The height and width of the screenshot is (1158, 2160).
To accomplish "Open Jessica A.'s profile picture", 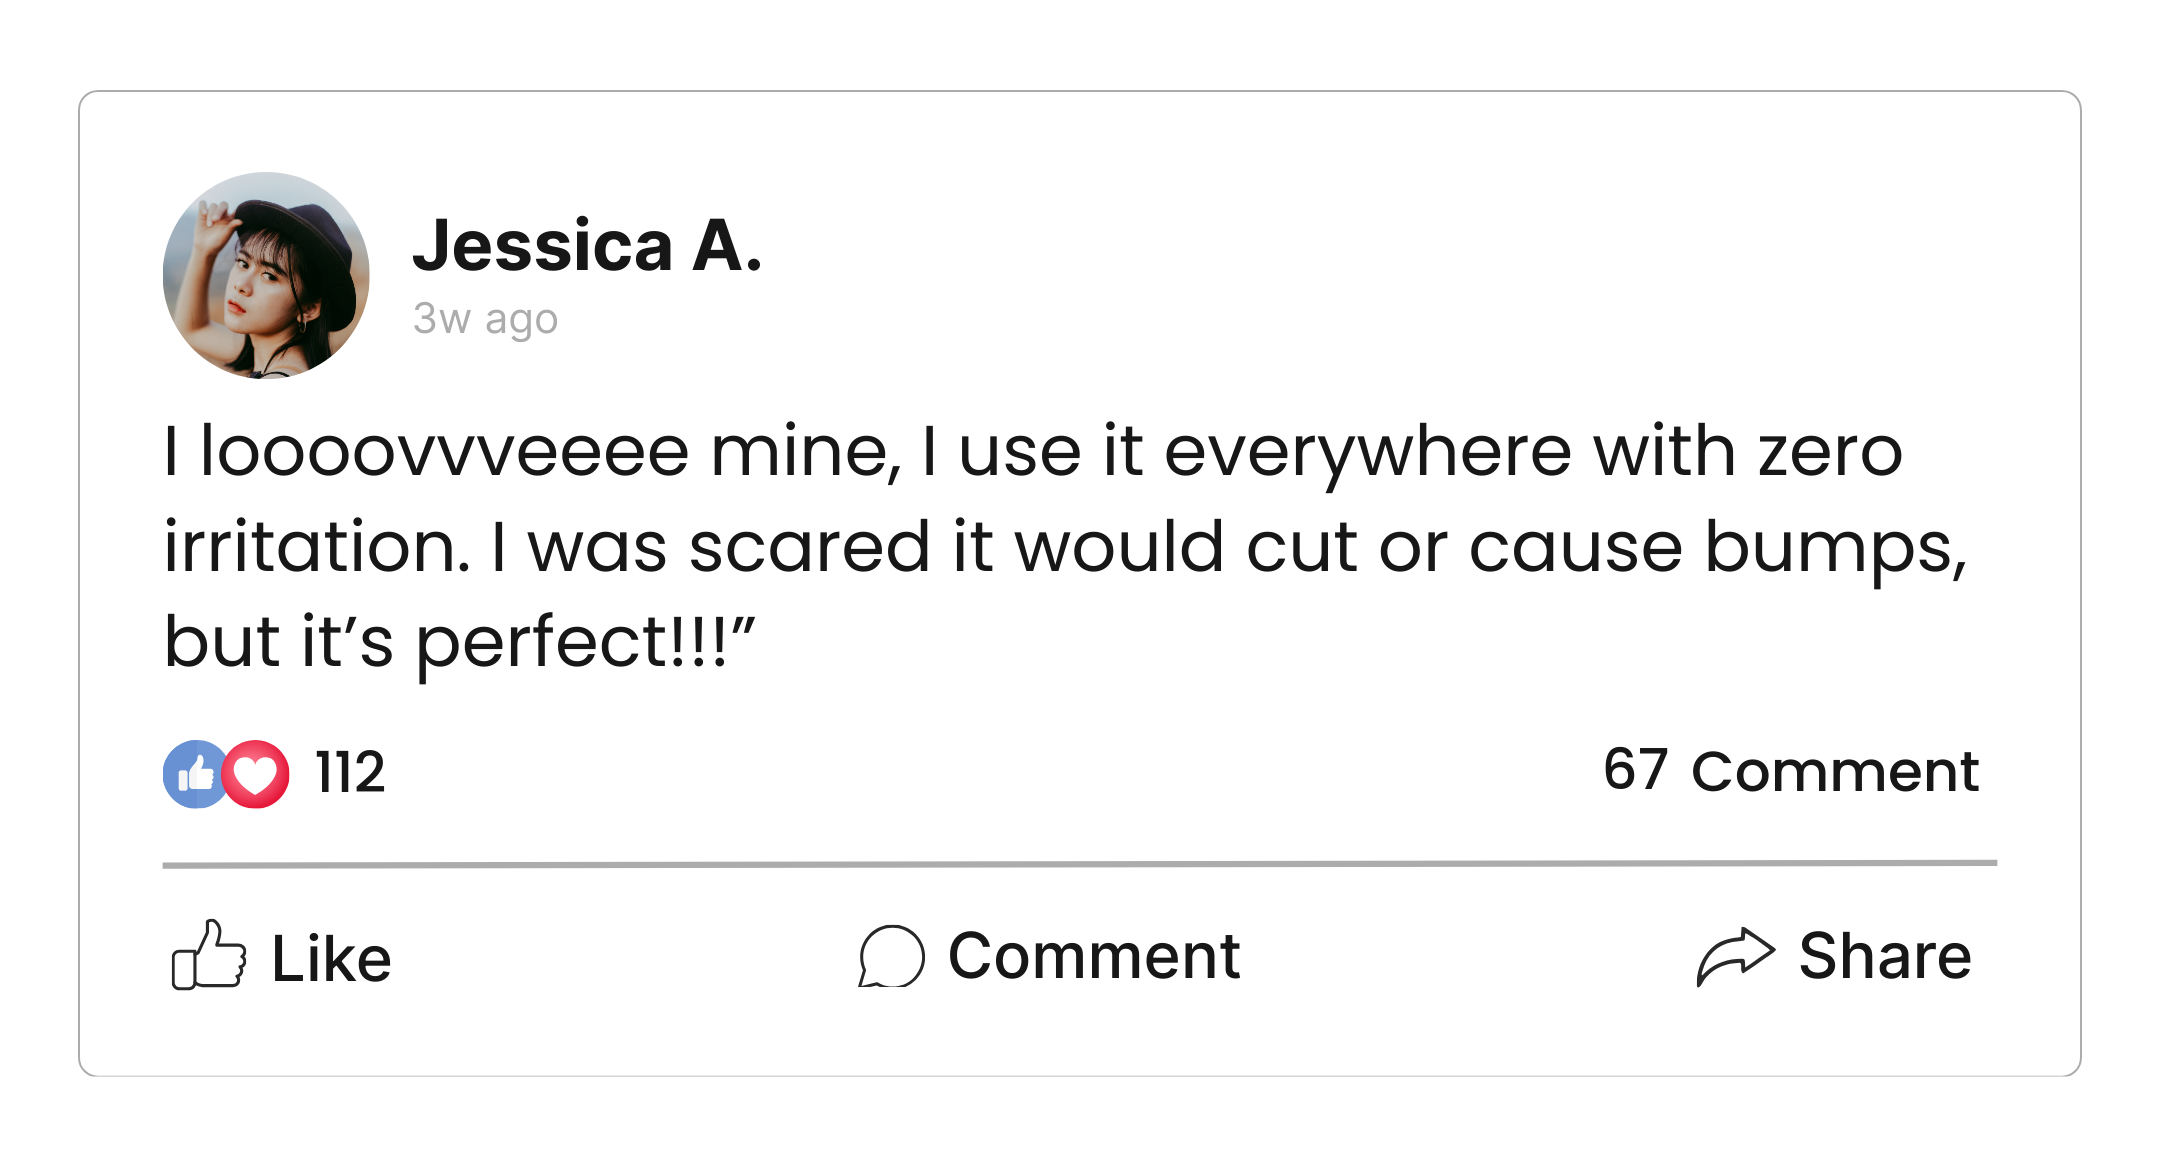I will click(266, 275).
